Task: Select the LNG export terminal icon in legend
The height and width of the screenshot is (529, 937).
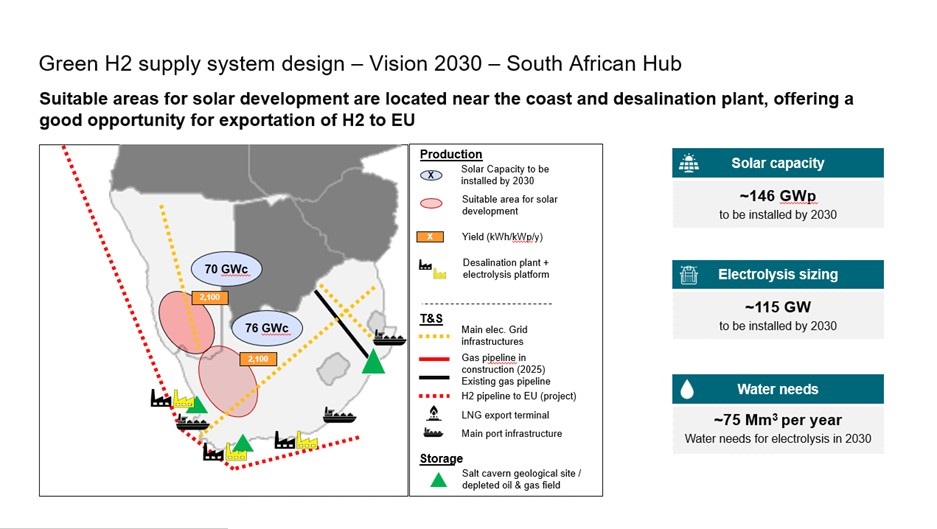Action: pos(433,413)
